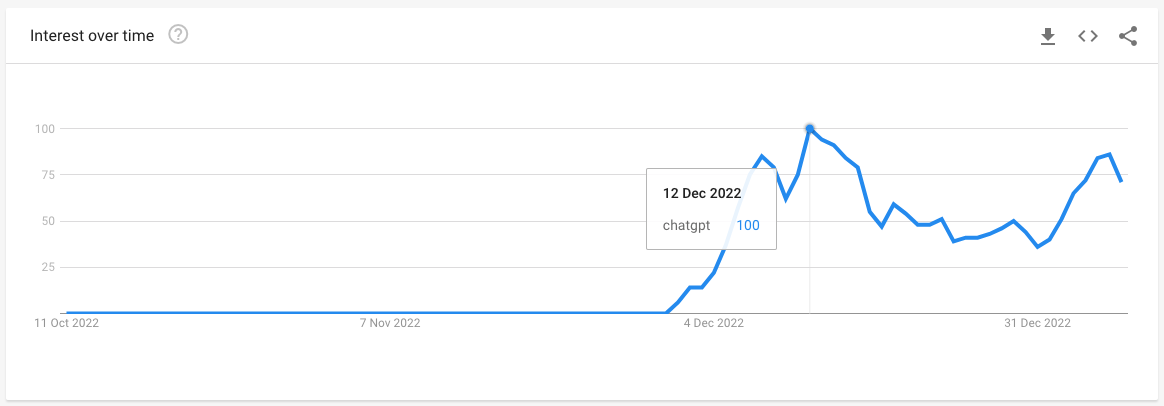Click the 100 y-axis label
This screenshot has width=1164, height=406.
44,129
